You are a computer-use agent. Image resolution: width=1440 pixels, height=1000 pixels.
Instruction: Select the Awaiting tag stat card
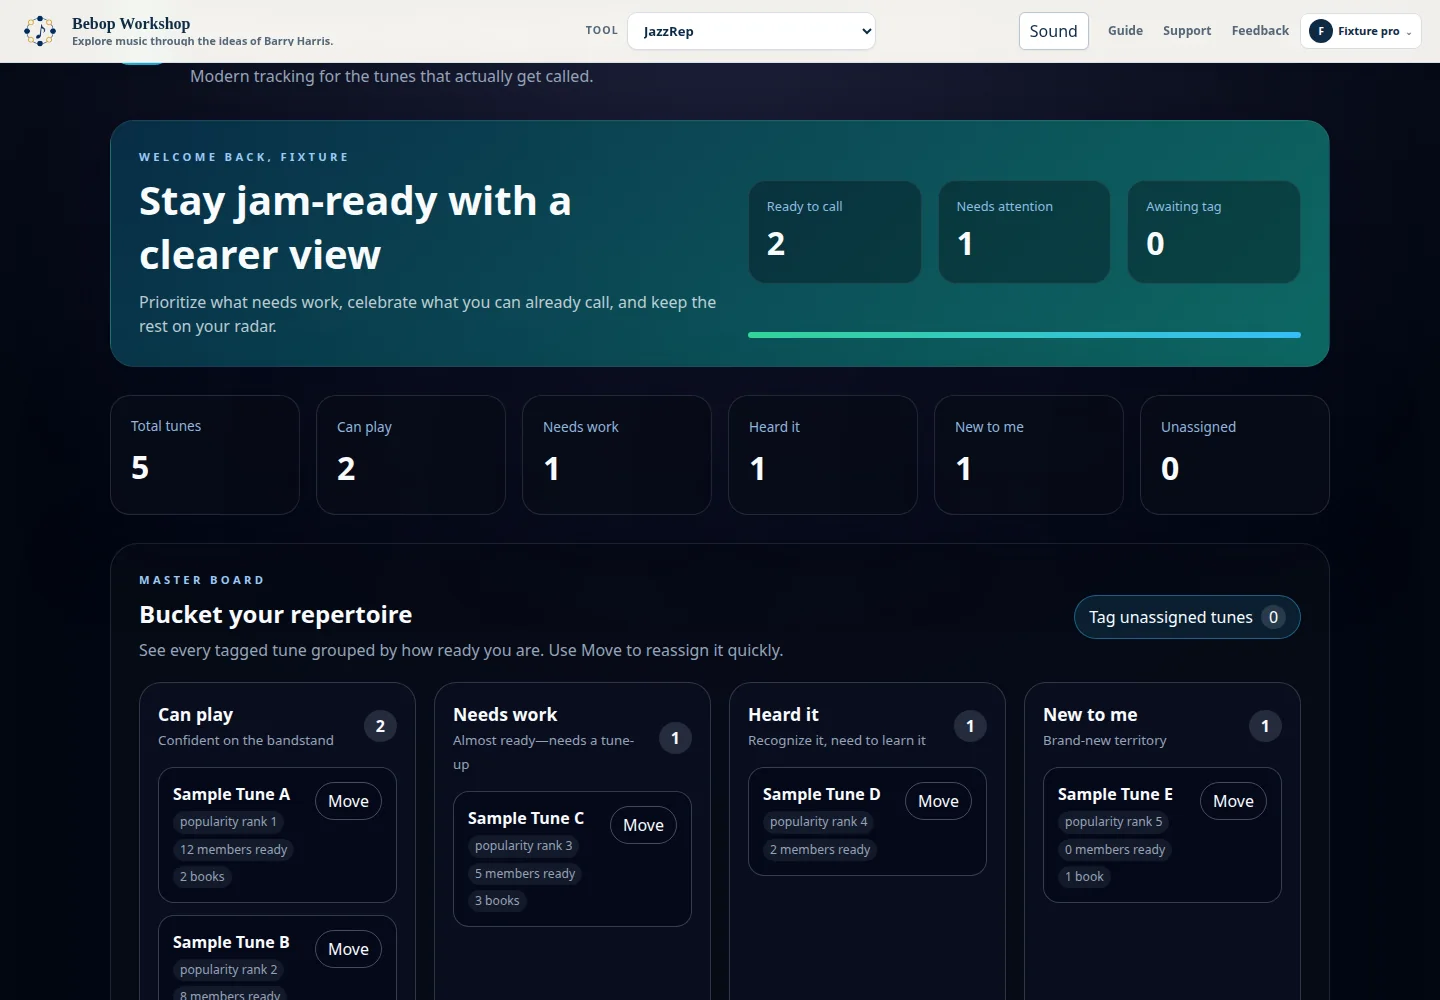(1214, 232)
